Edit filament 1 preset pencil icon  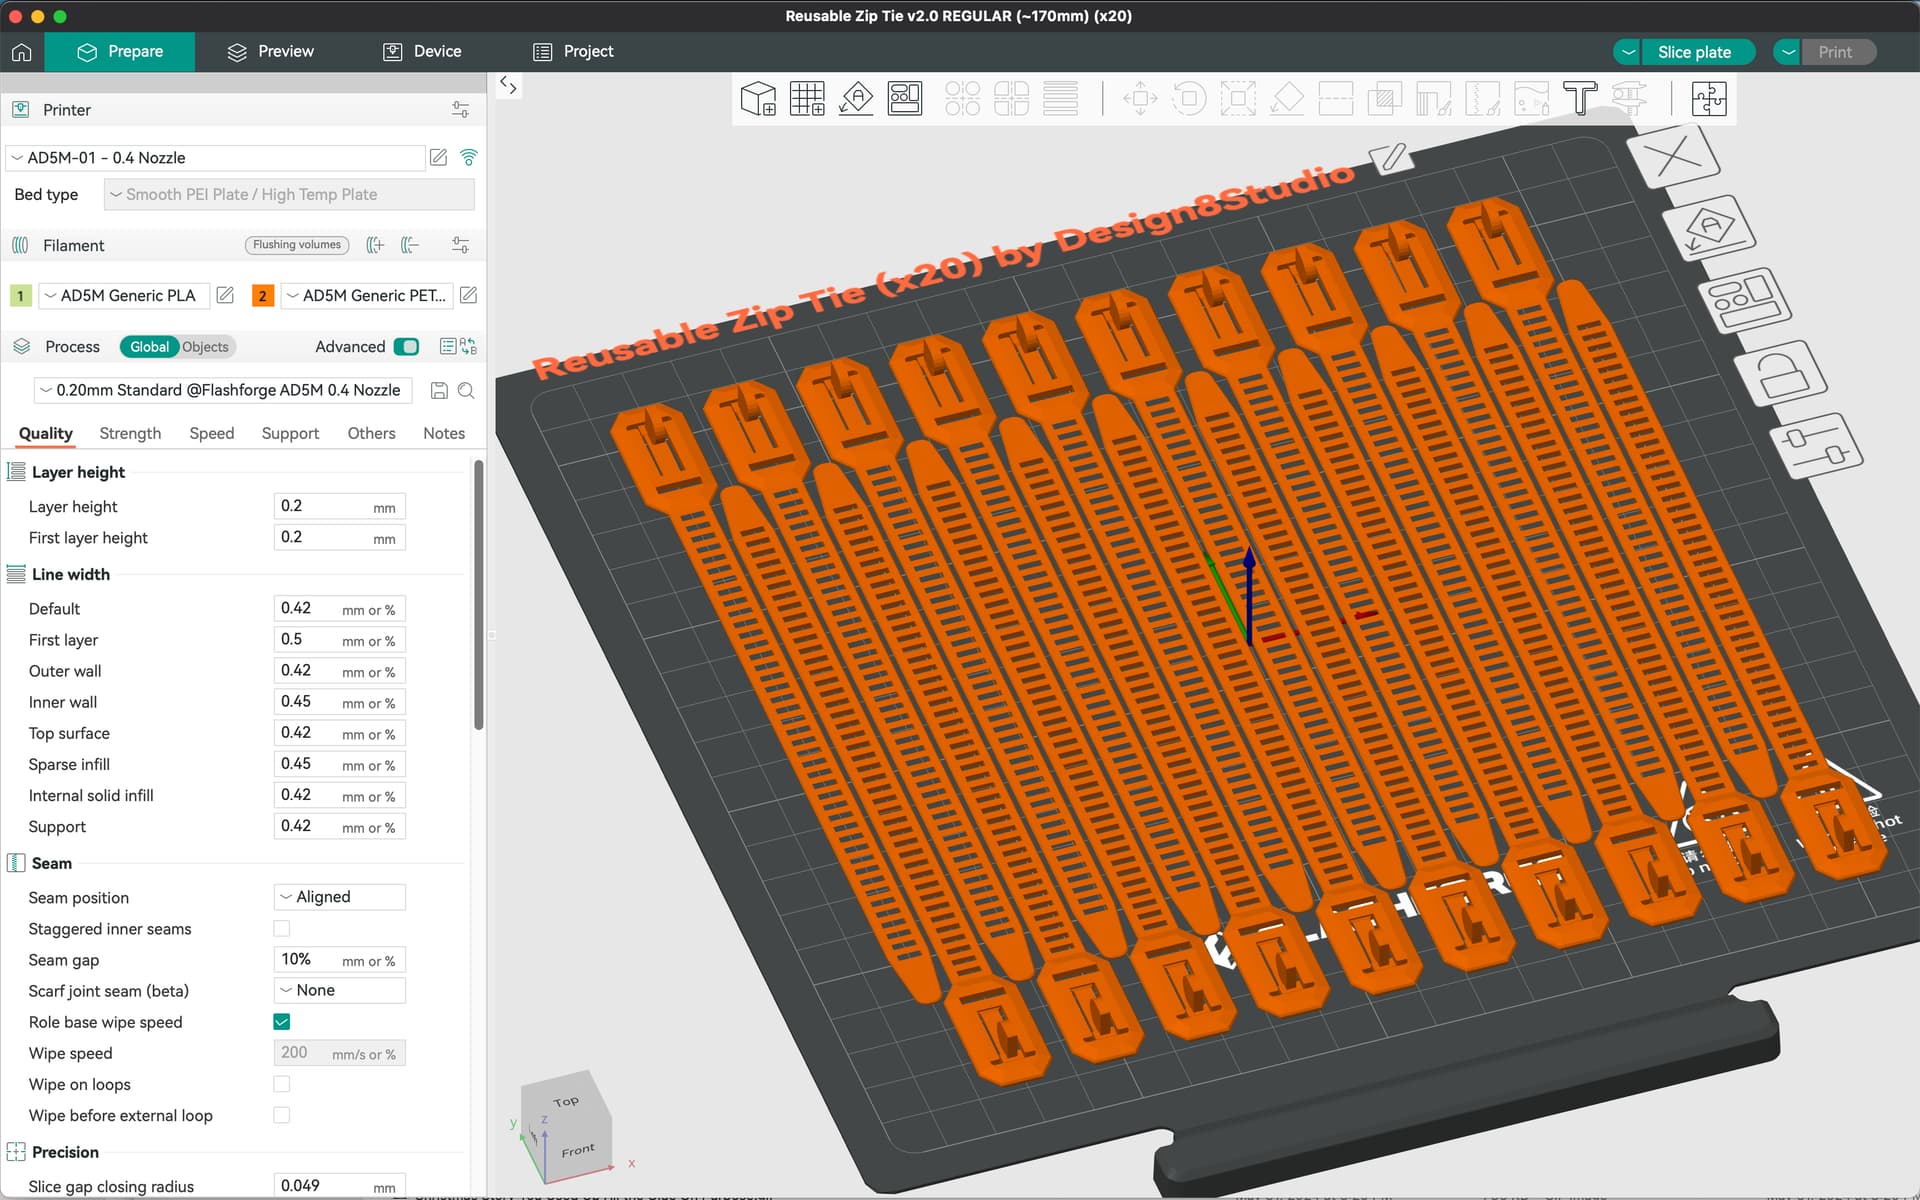225,295
